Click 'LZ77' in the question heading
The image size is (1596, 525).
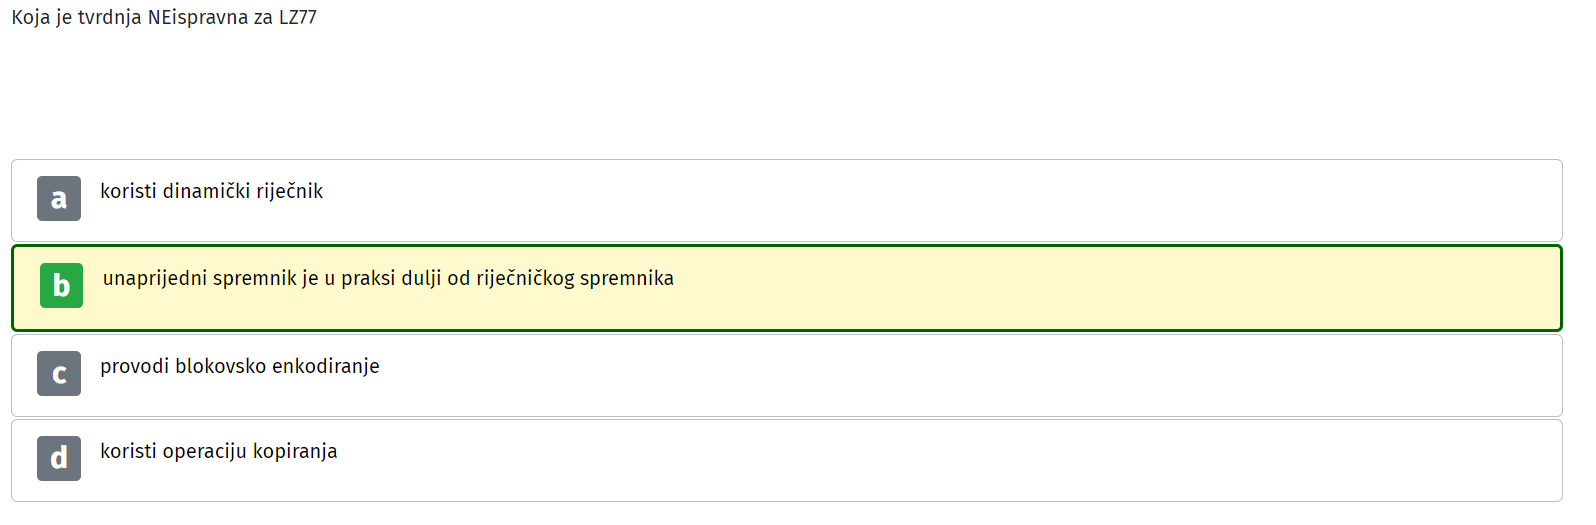point(298,17)
